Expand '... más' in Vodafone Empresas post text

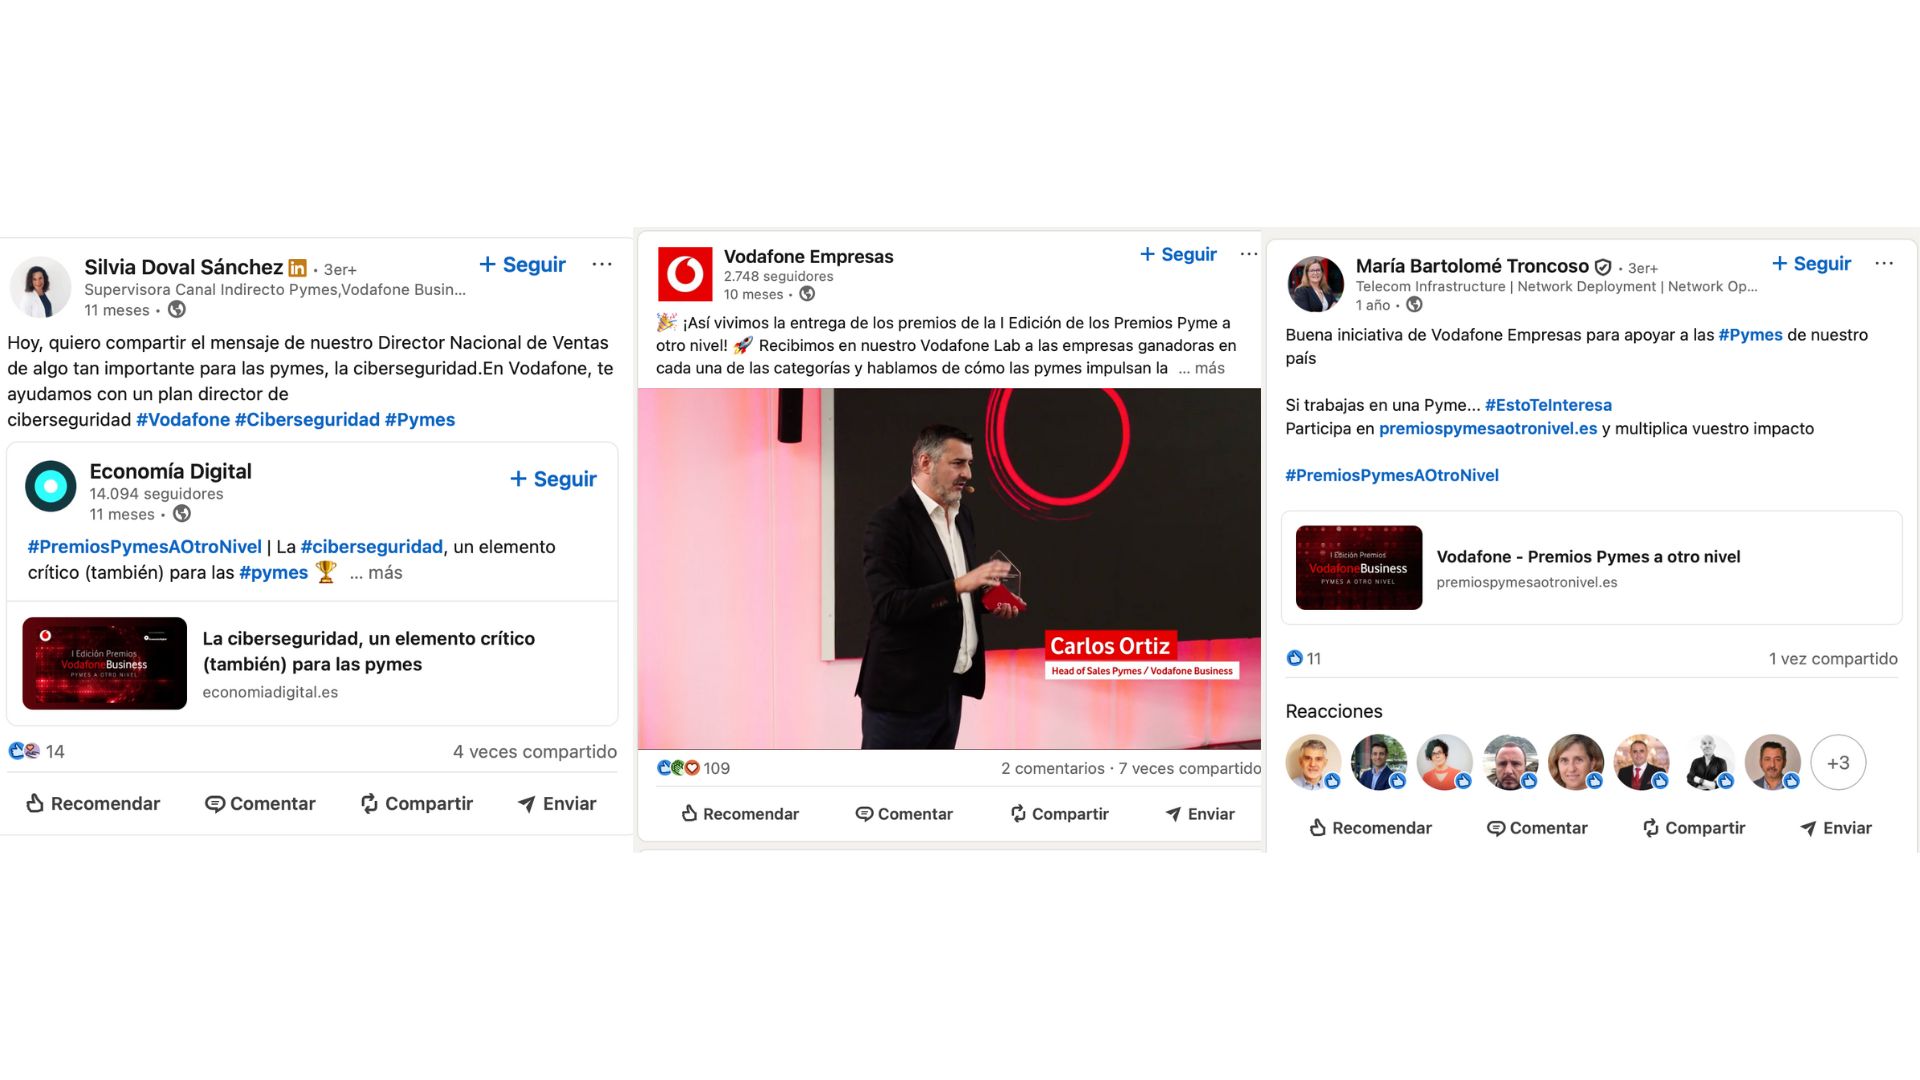[x=1201, y=368]
